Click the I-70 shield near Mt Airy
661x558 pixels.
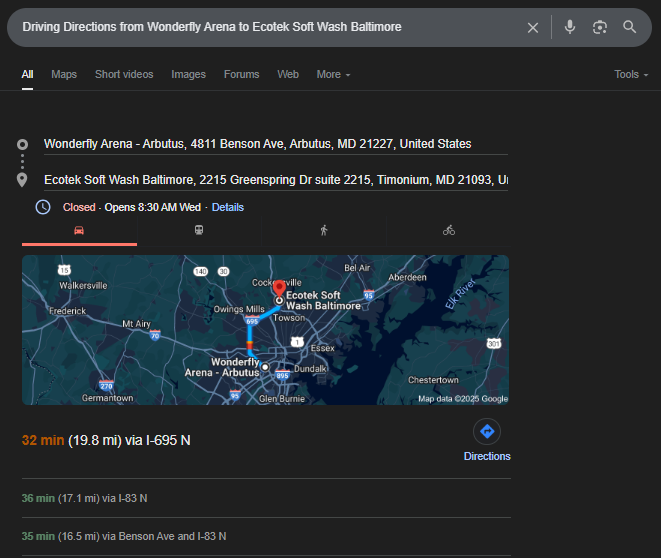coord(155,335)
